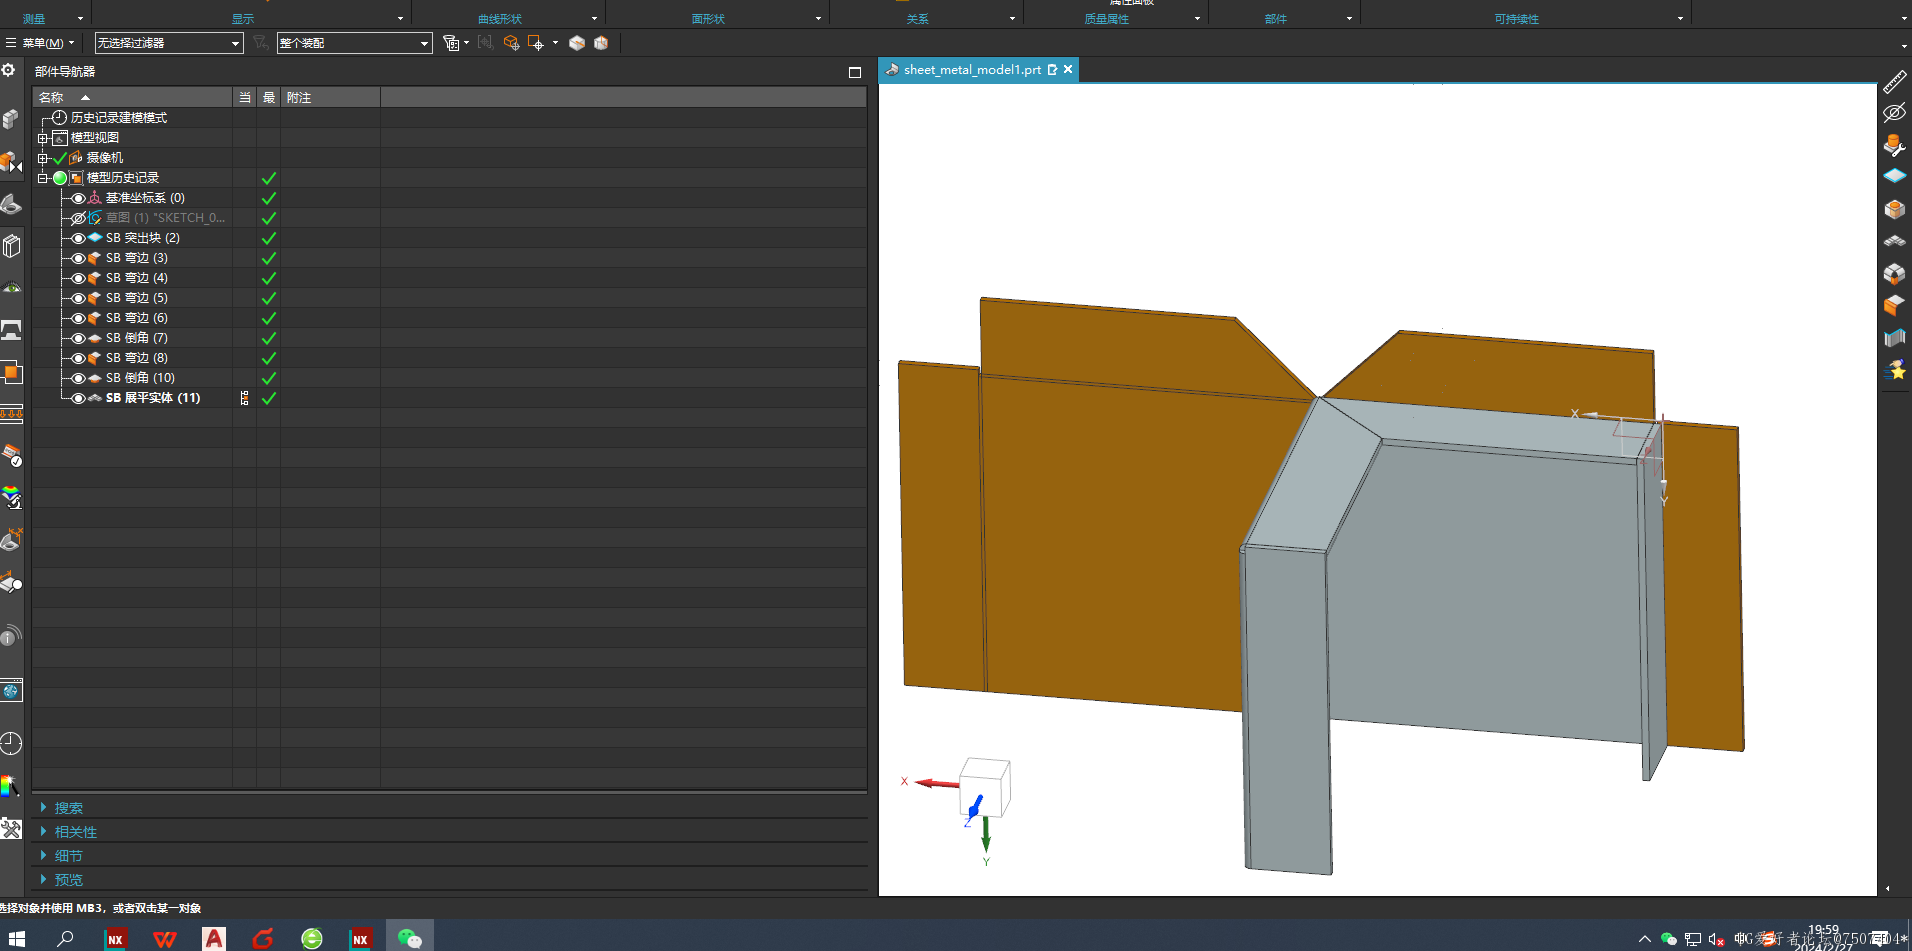Select the SB 弯边 (6) feature

136,318
